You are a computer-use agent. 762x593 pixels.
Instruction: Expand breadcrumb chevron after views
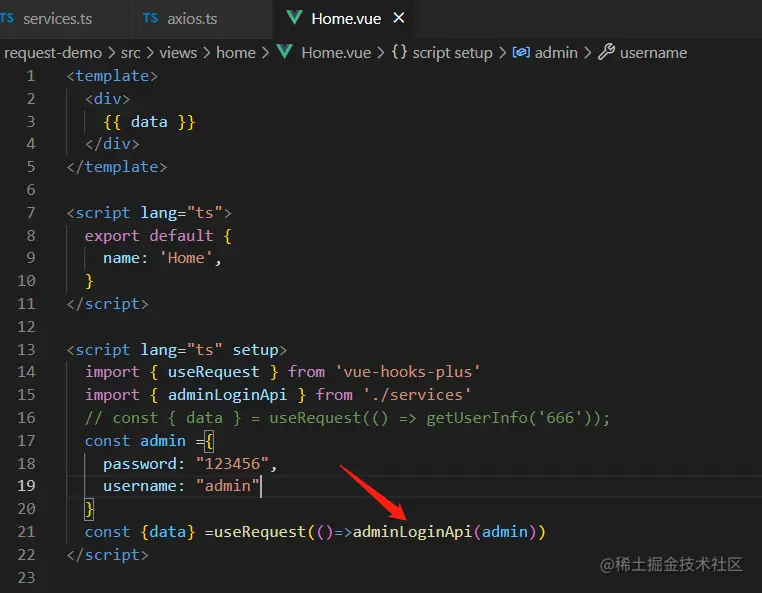point(207,52)
